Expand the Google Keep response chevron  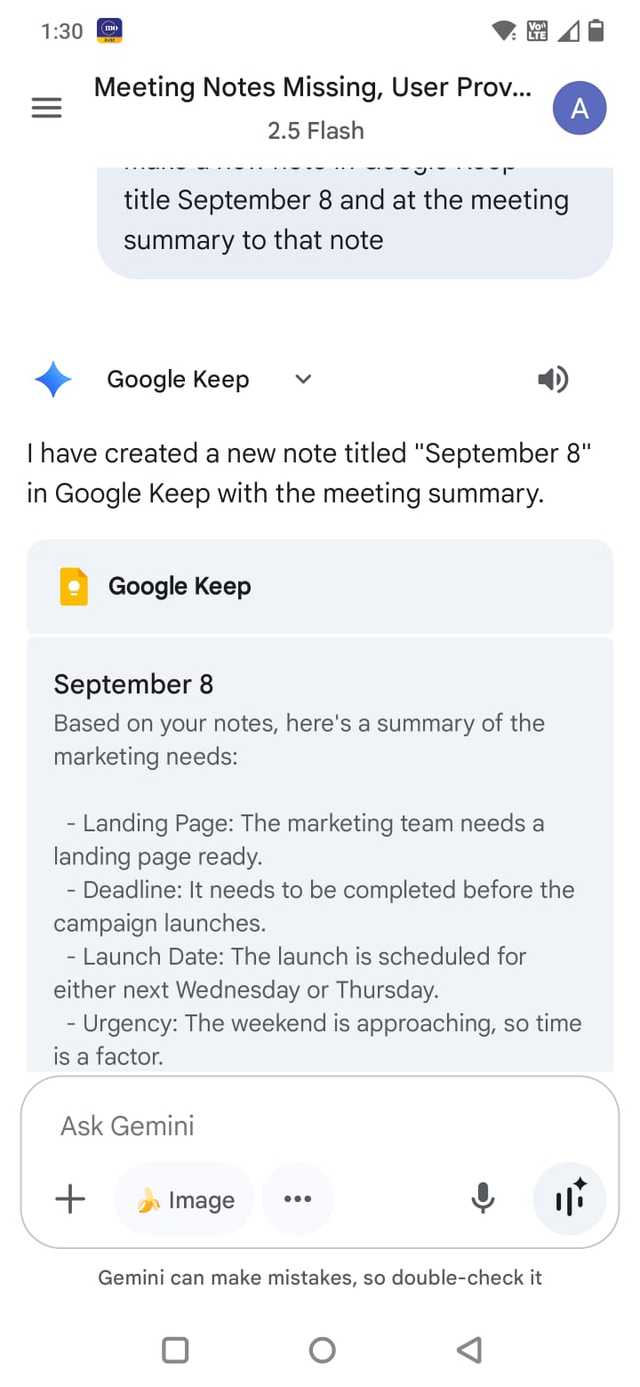click(x=304, y=380)
